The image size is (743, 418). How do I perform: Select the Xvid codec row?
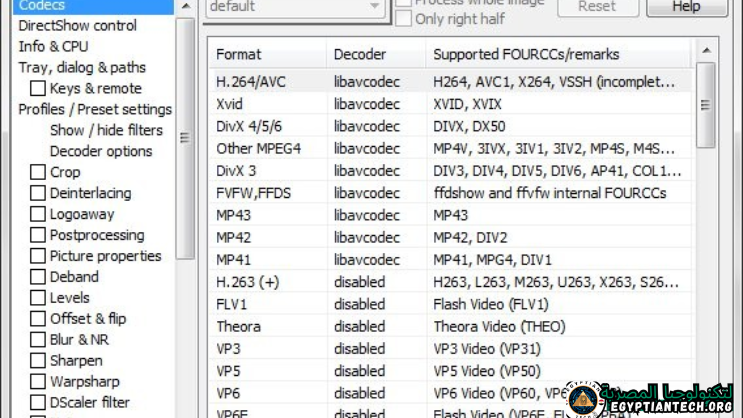[x=230, y=104]
